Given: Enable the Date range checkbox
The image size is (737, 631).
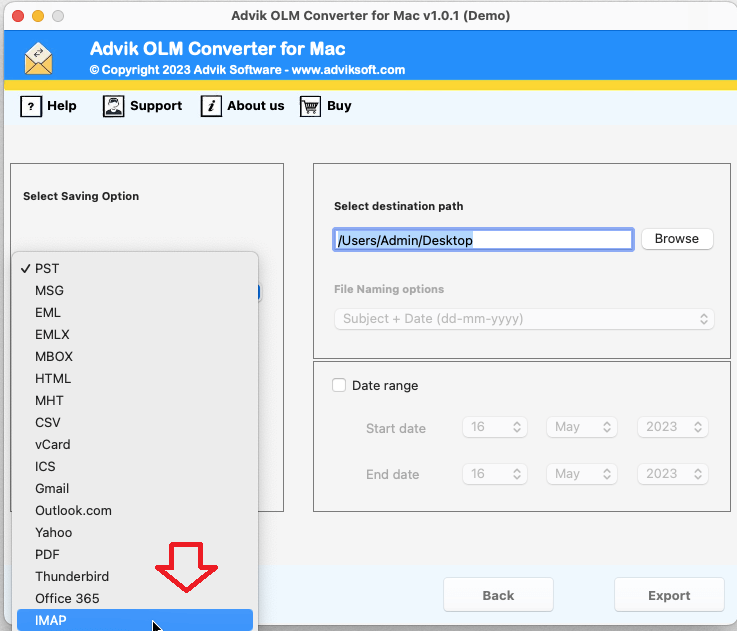Looking at the screenshot, I should (x=339, y=385).
